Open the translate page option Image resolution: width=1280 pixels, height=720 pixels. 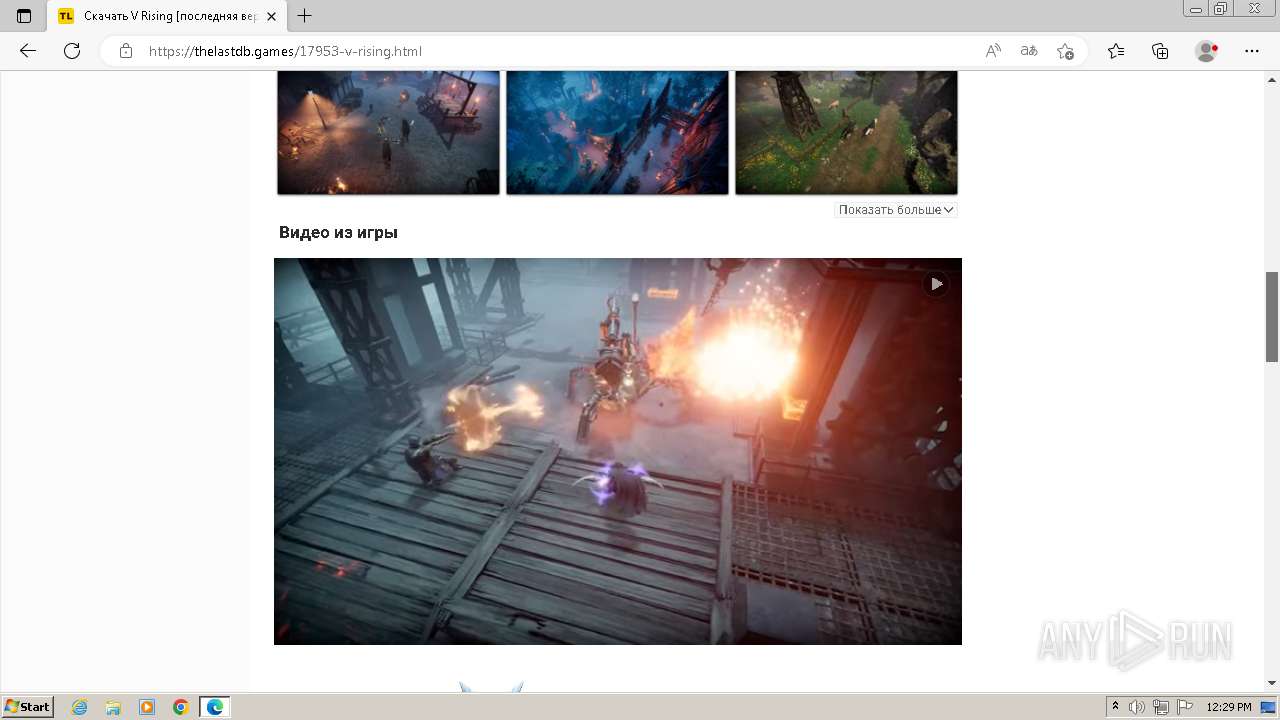1029,51
